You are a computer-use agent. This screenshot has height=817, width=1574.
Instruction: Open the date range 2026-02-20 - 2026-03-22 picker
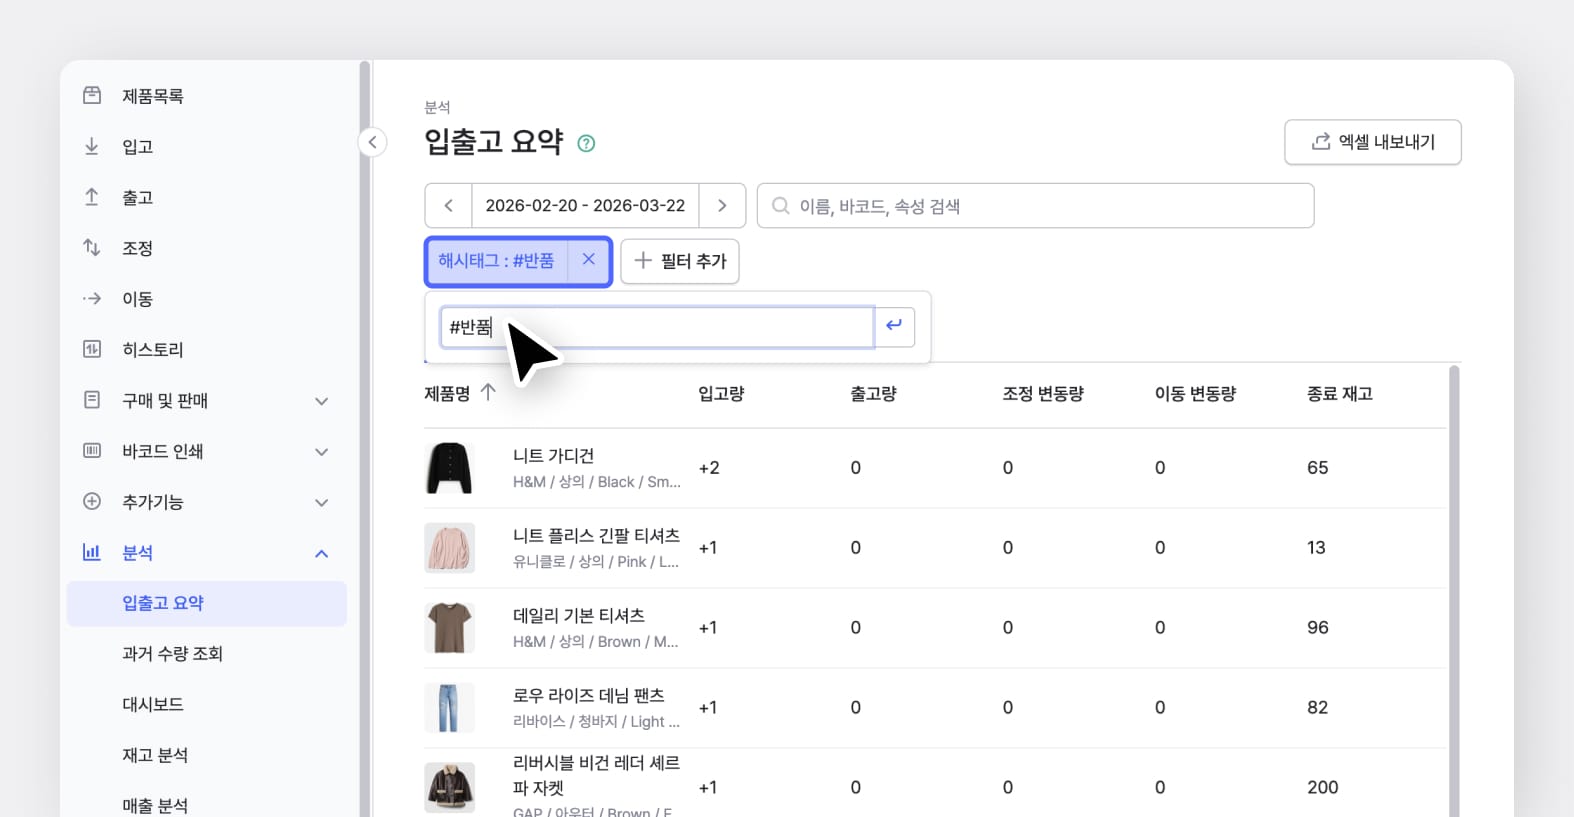pos(585,205)
